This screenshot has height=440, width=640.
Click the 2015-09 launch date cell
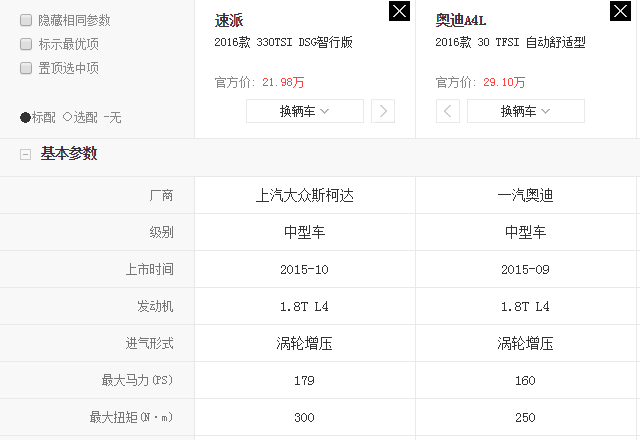[525, 269]
